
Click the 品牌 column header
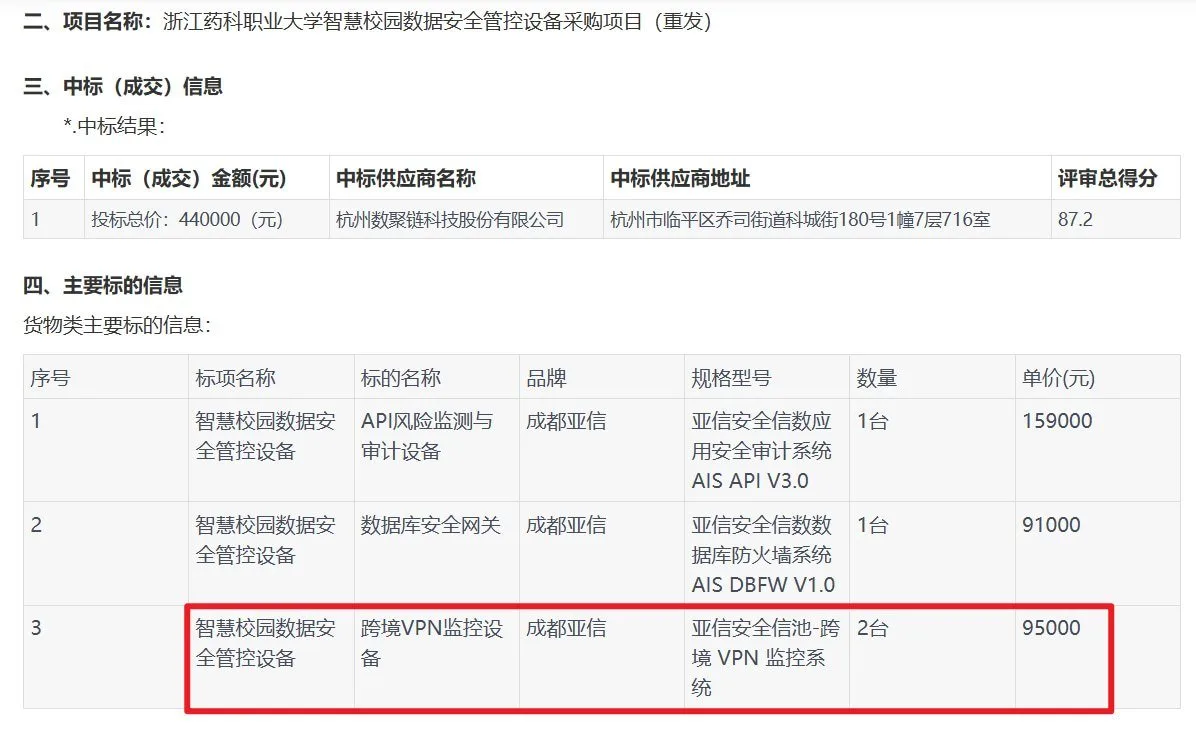[546, 378]
